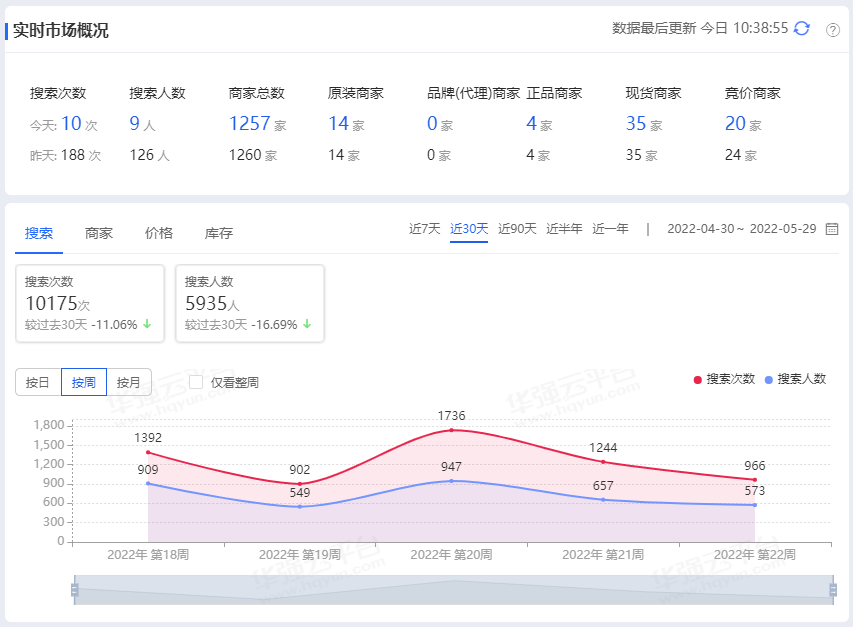Screen dimensions: 853x627
Task: Toggle 搜索人数 legend blue dot
Action: (769, 380)
